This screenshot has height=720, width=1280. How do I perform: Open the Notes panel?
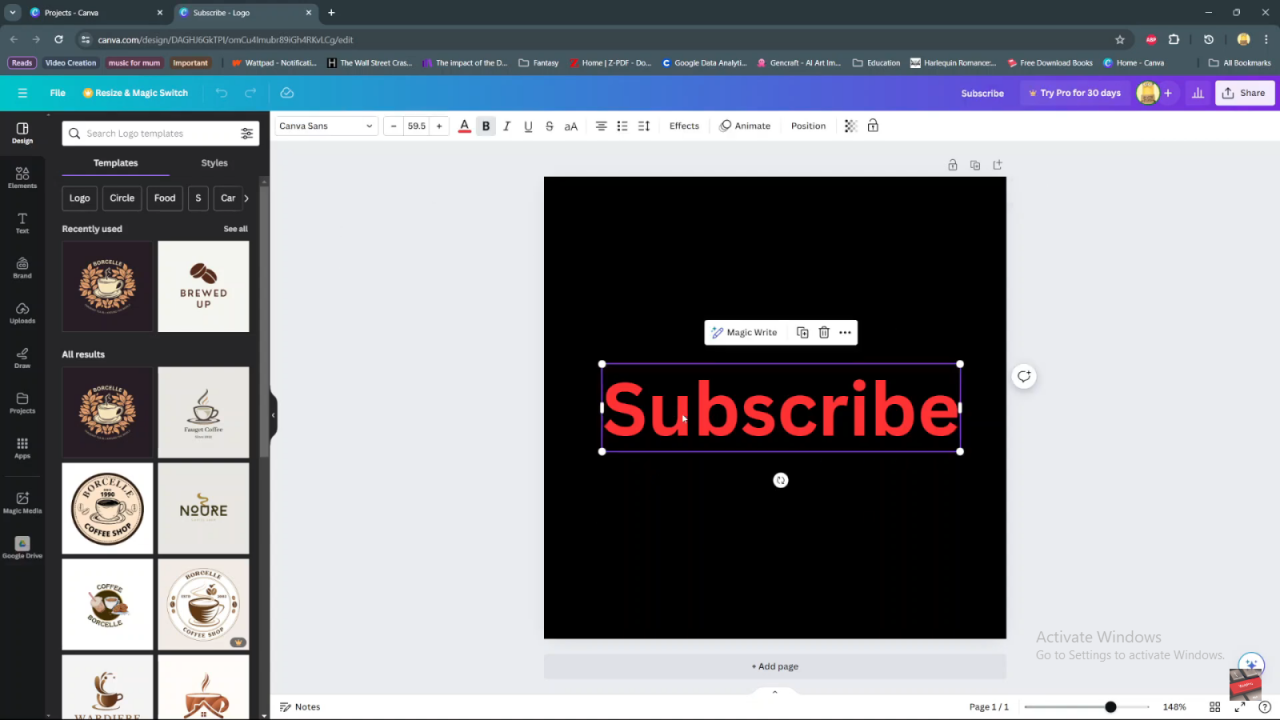point(300,707)
